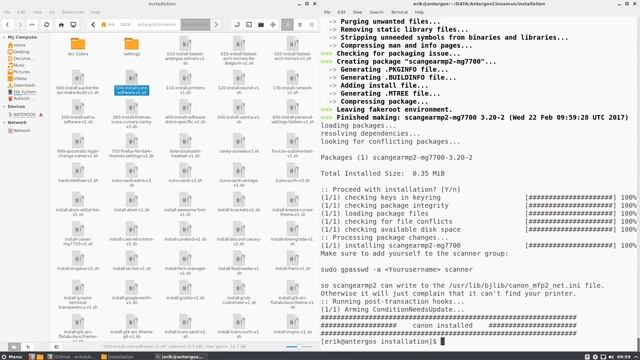The image size is (640, 360).
Task: Select the install-canon-mg7750 script file
Action: (78, 234)
